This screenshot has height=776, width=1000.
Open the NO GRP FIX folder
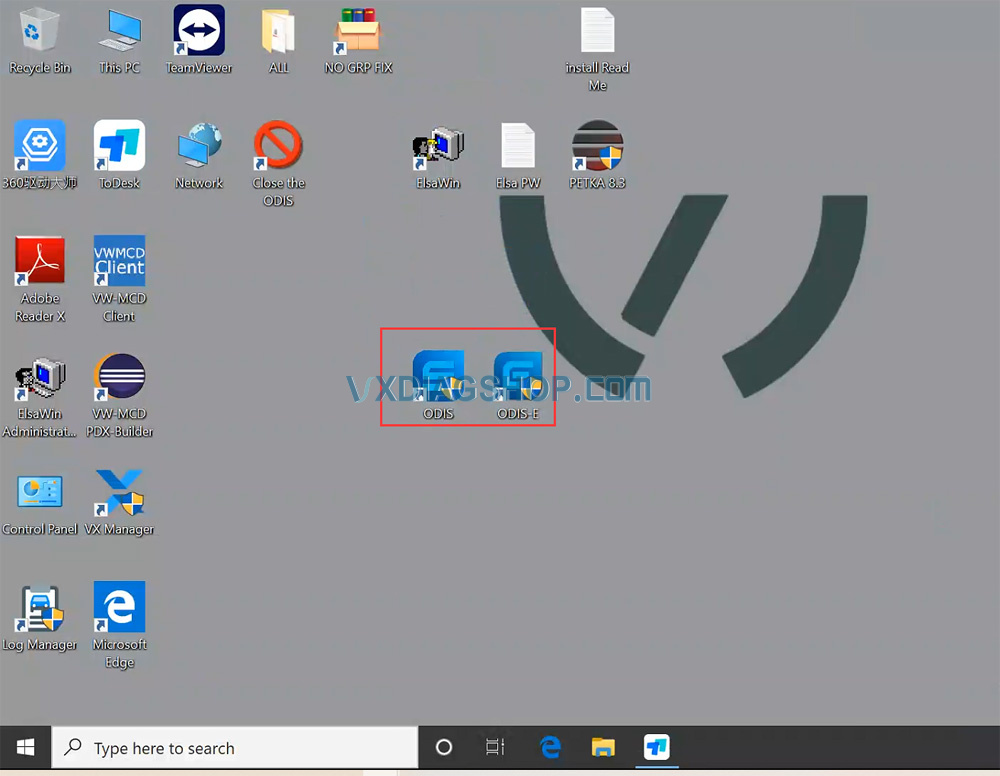click(358, 30)
